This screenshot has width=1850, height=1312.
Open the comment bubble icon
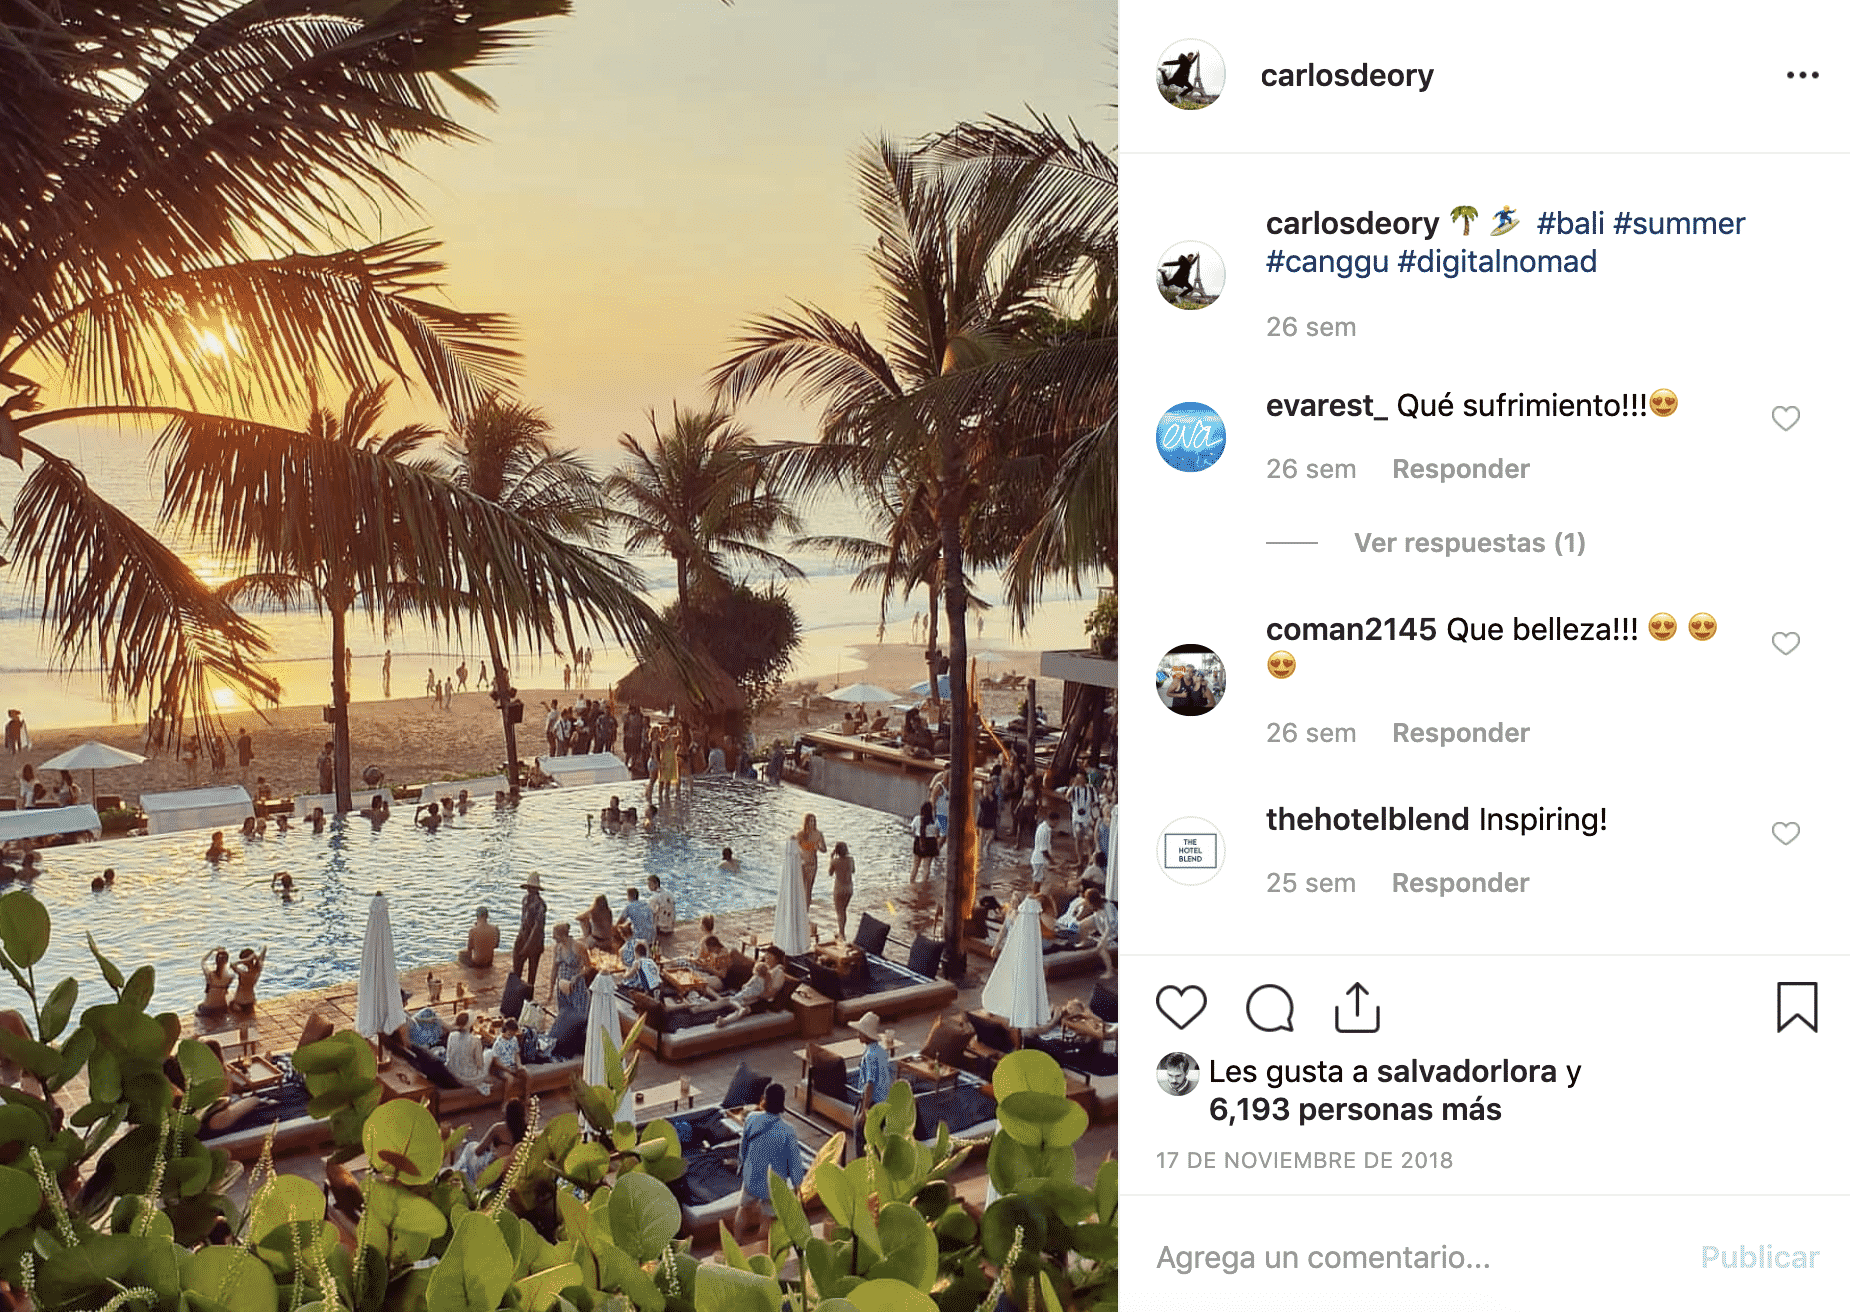tap(1270, 1007)
